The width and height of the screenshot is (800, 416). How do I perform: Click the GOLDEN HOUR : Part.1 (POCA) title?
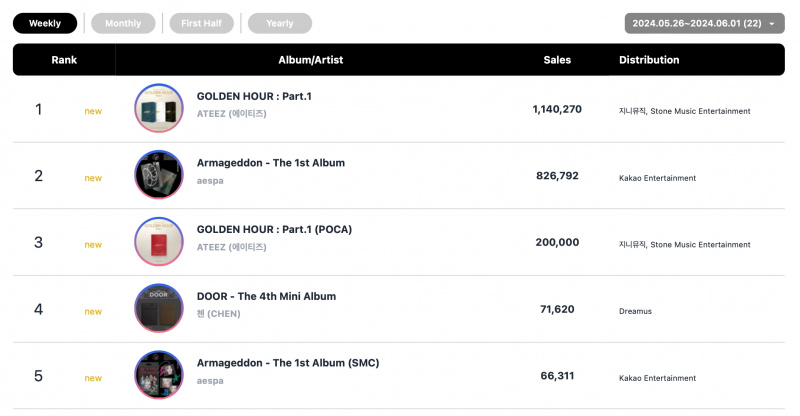(x=274, y=230)
